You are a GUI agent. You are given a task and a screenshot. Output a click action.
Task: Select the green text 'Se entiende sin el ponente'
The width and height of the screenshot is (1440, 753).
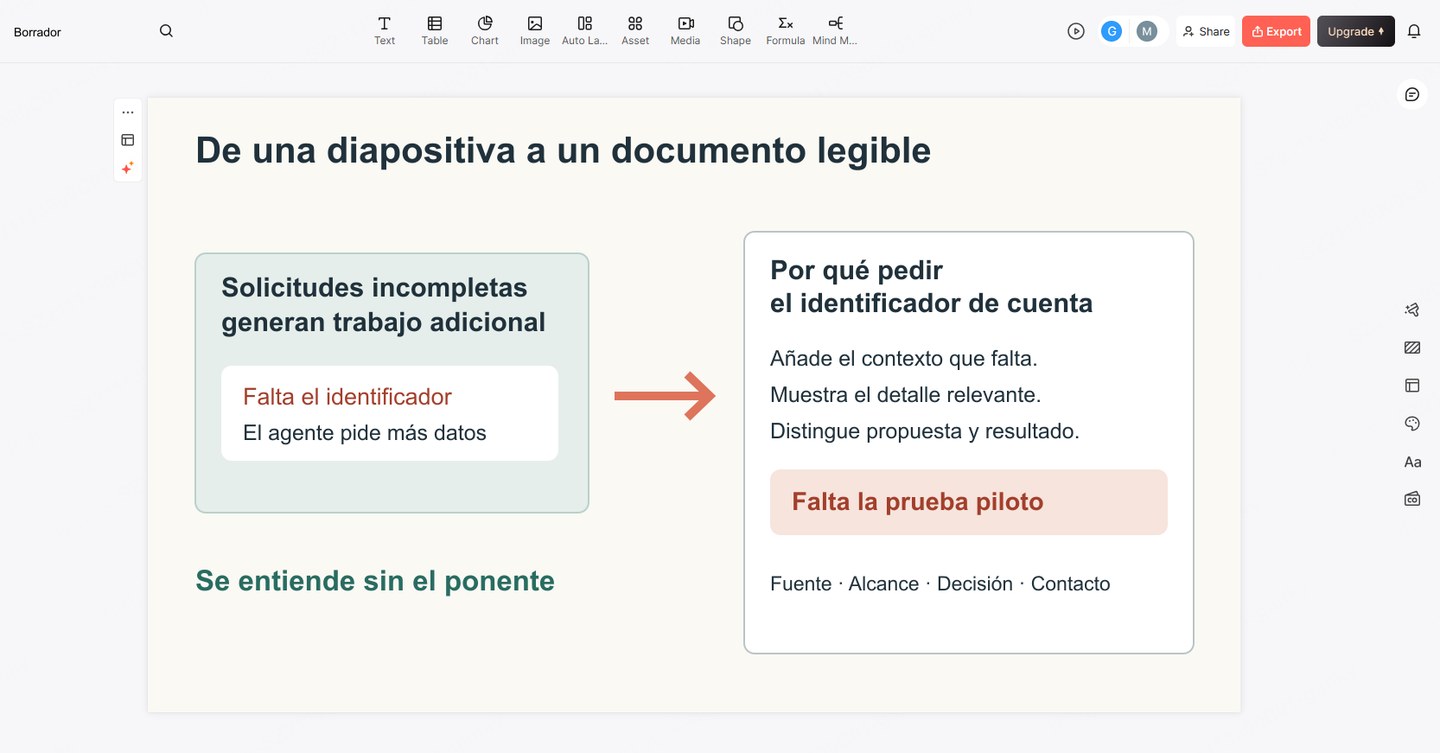[x=375, y=581]
